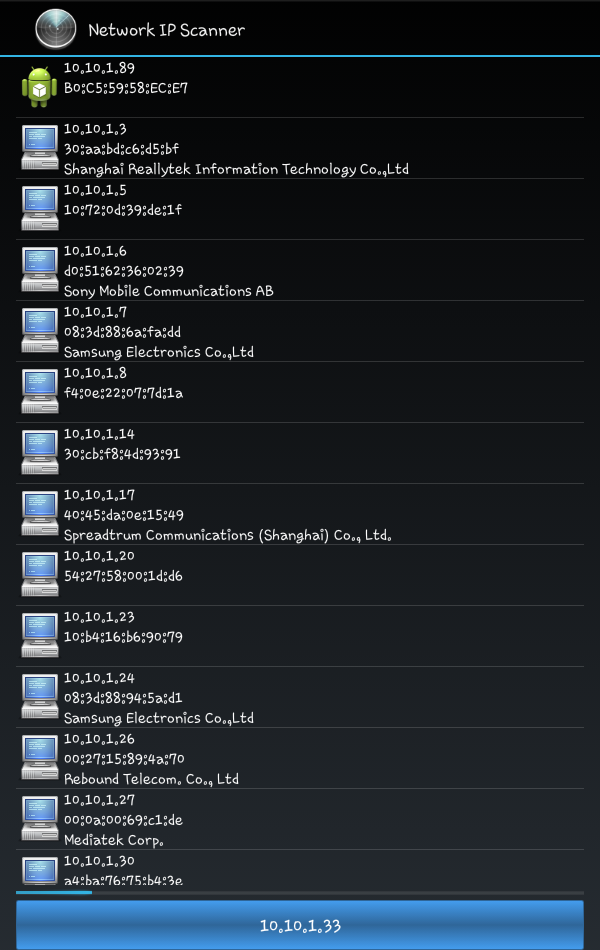600x950 pixels.
Task: Select the Shanghai Reallytek Information Technology entry
Action: point(300,148)
